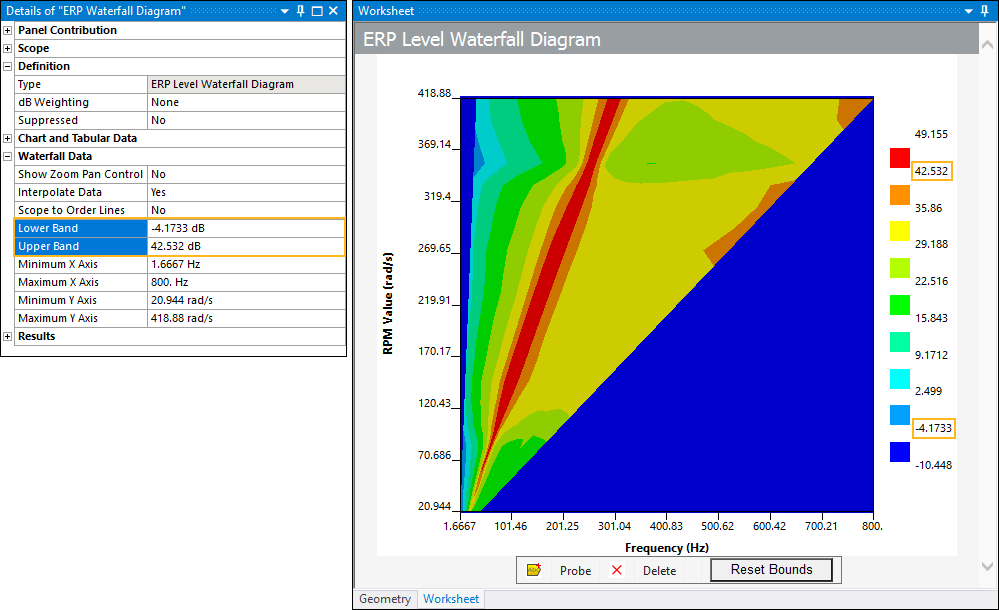Click legend value 15.843

931,318
